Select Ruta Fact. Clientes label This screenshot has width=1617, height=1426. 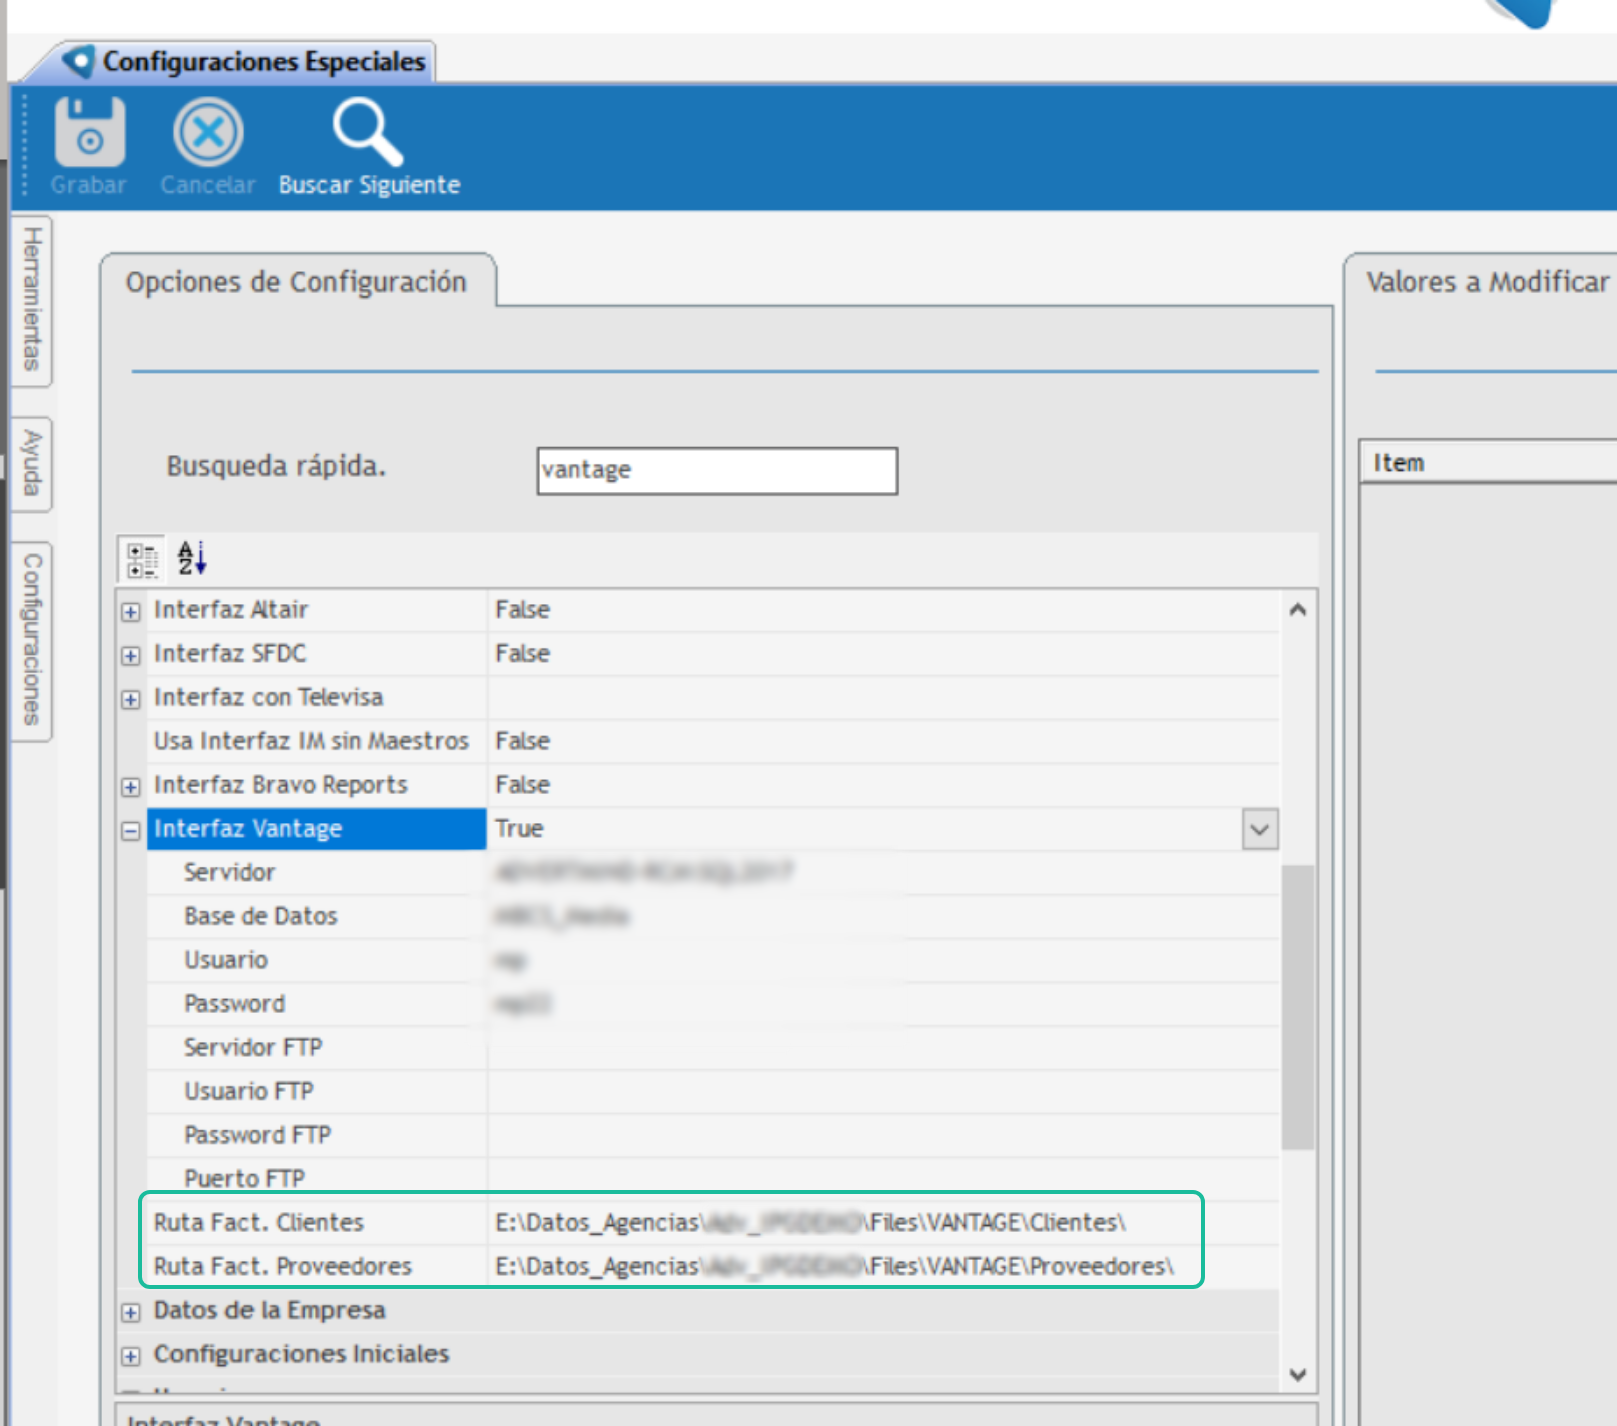click(x=259, y=1222)
